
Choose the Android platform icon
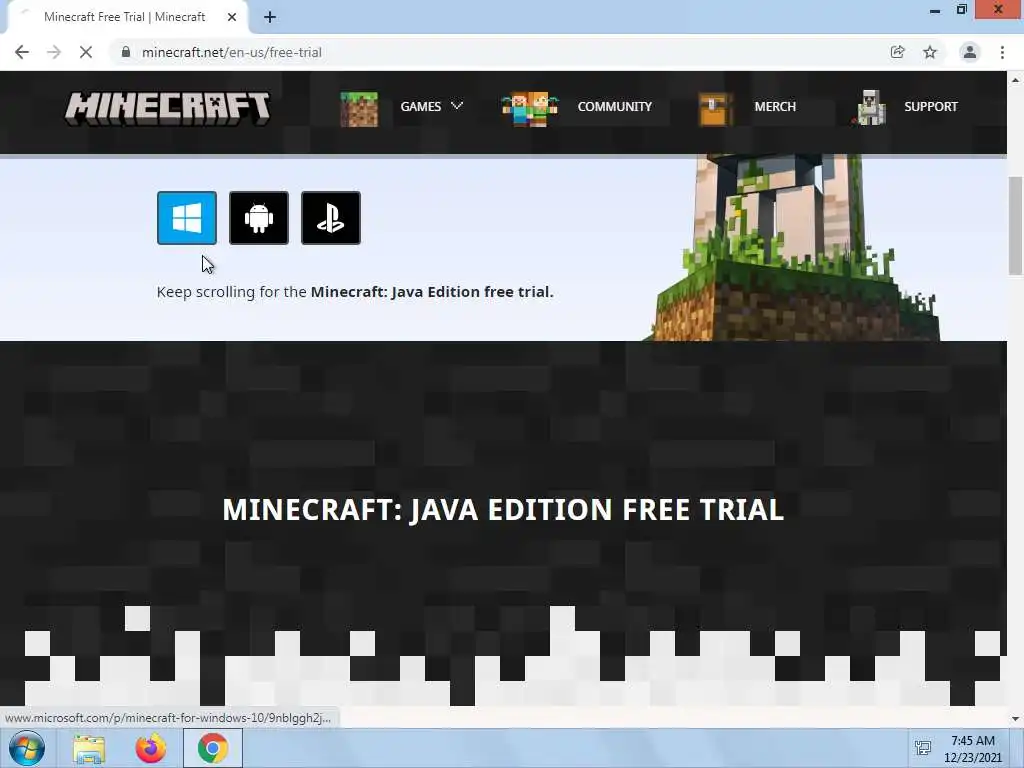click(x=259, y=218)
